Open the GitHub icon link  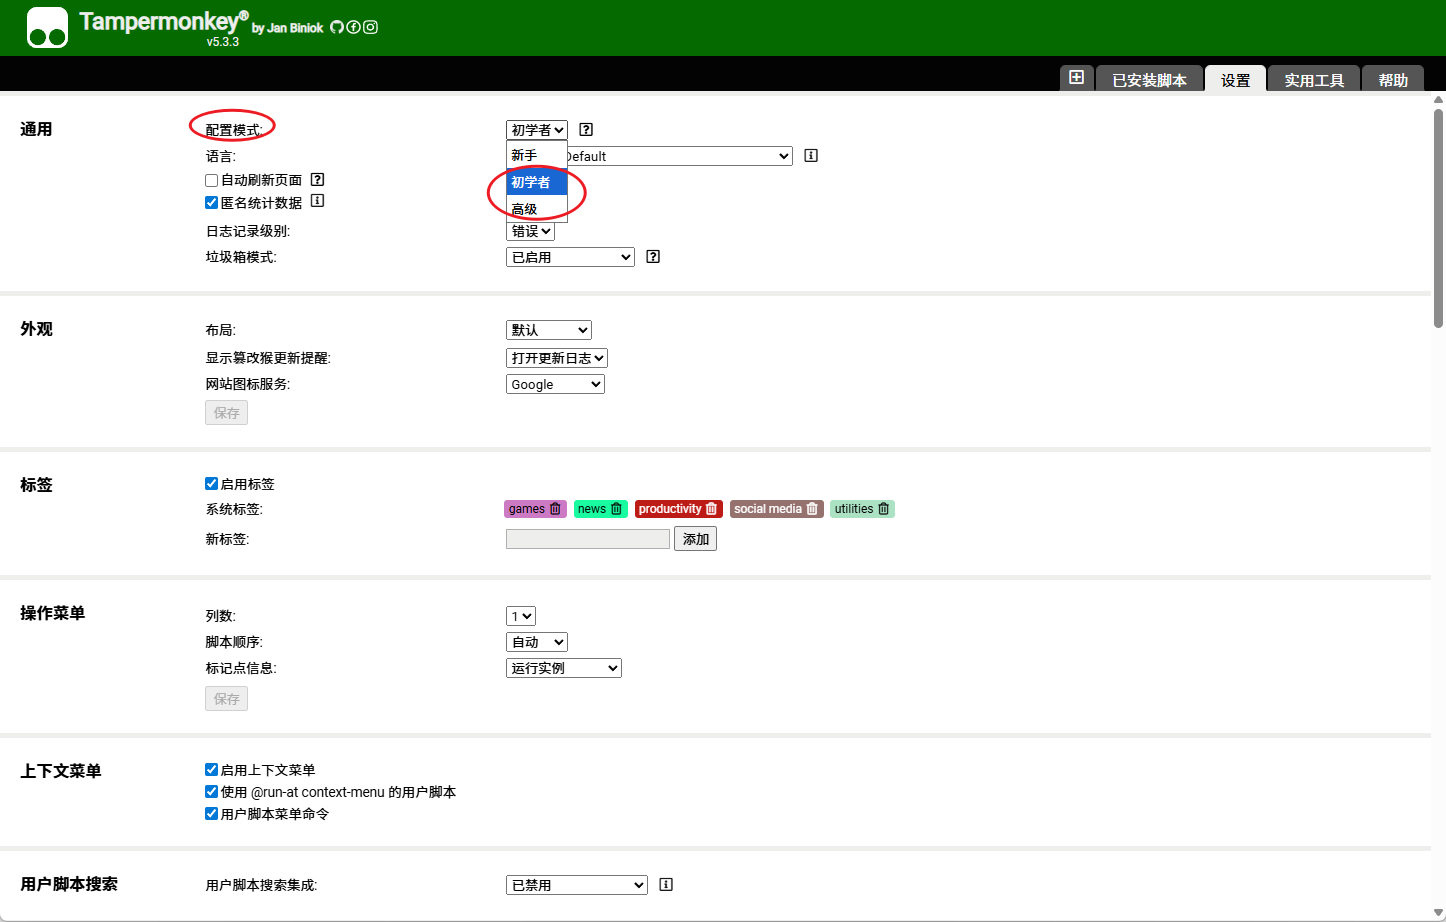tap(337, 27)
